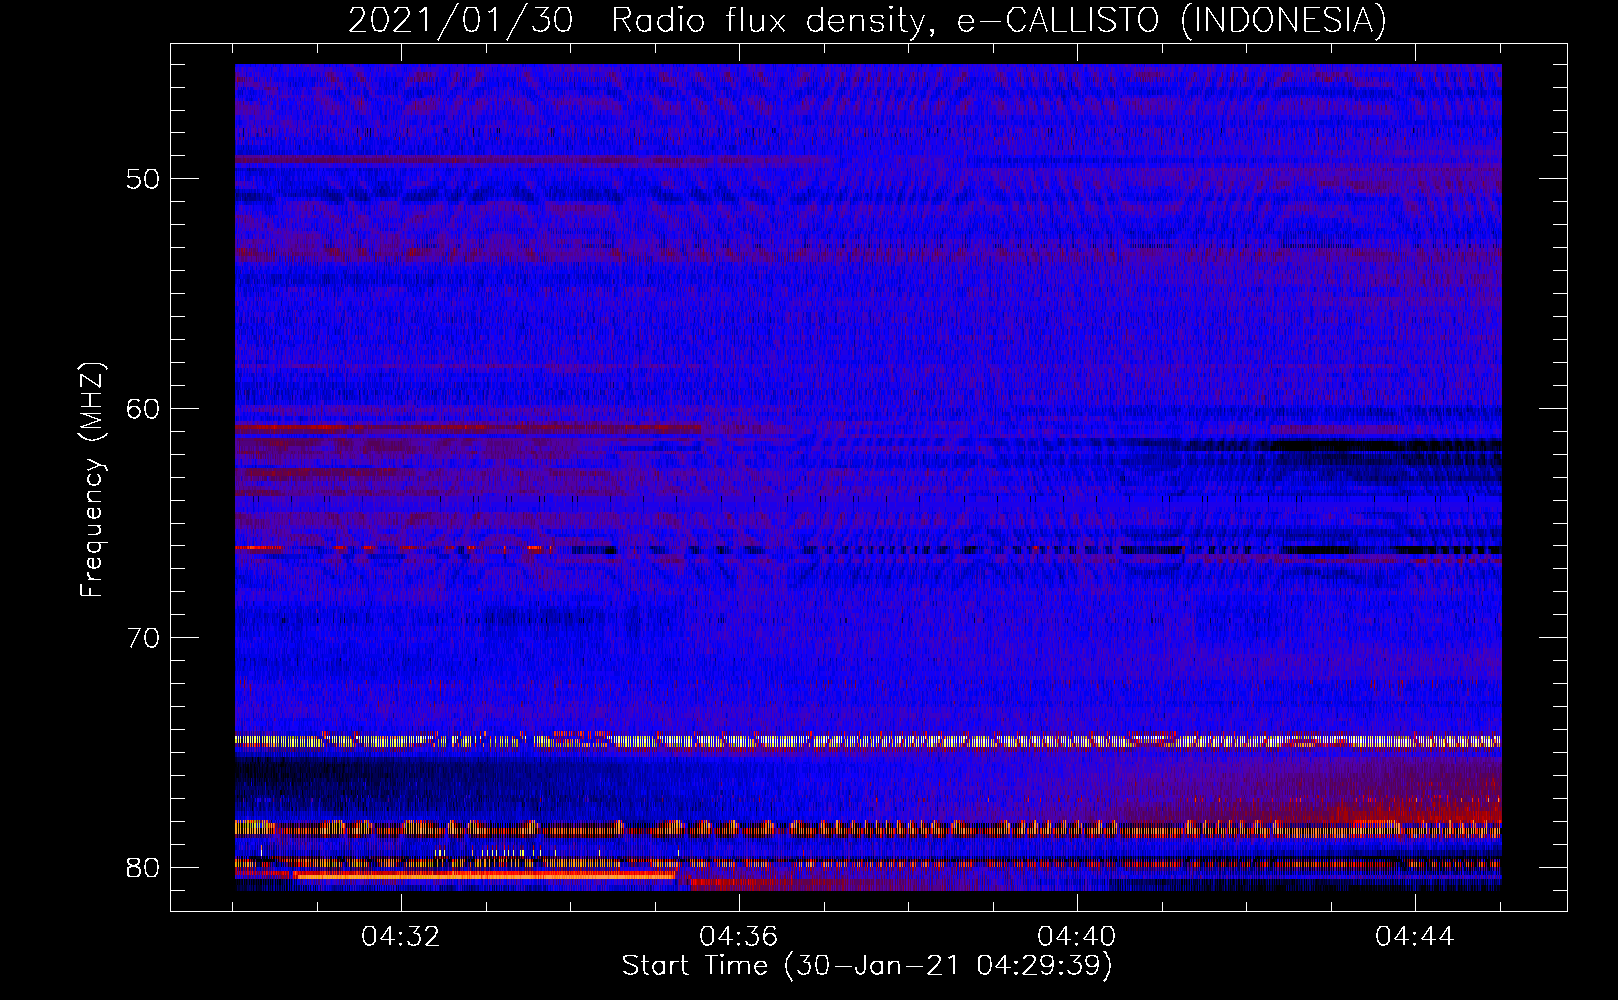Click the 80 frequency tick label
The width and height of the screenshot is (1618, 1000).
pyautogui.click(x=144, y=867)
